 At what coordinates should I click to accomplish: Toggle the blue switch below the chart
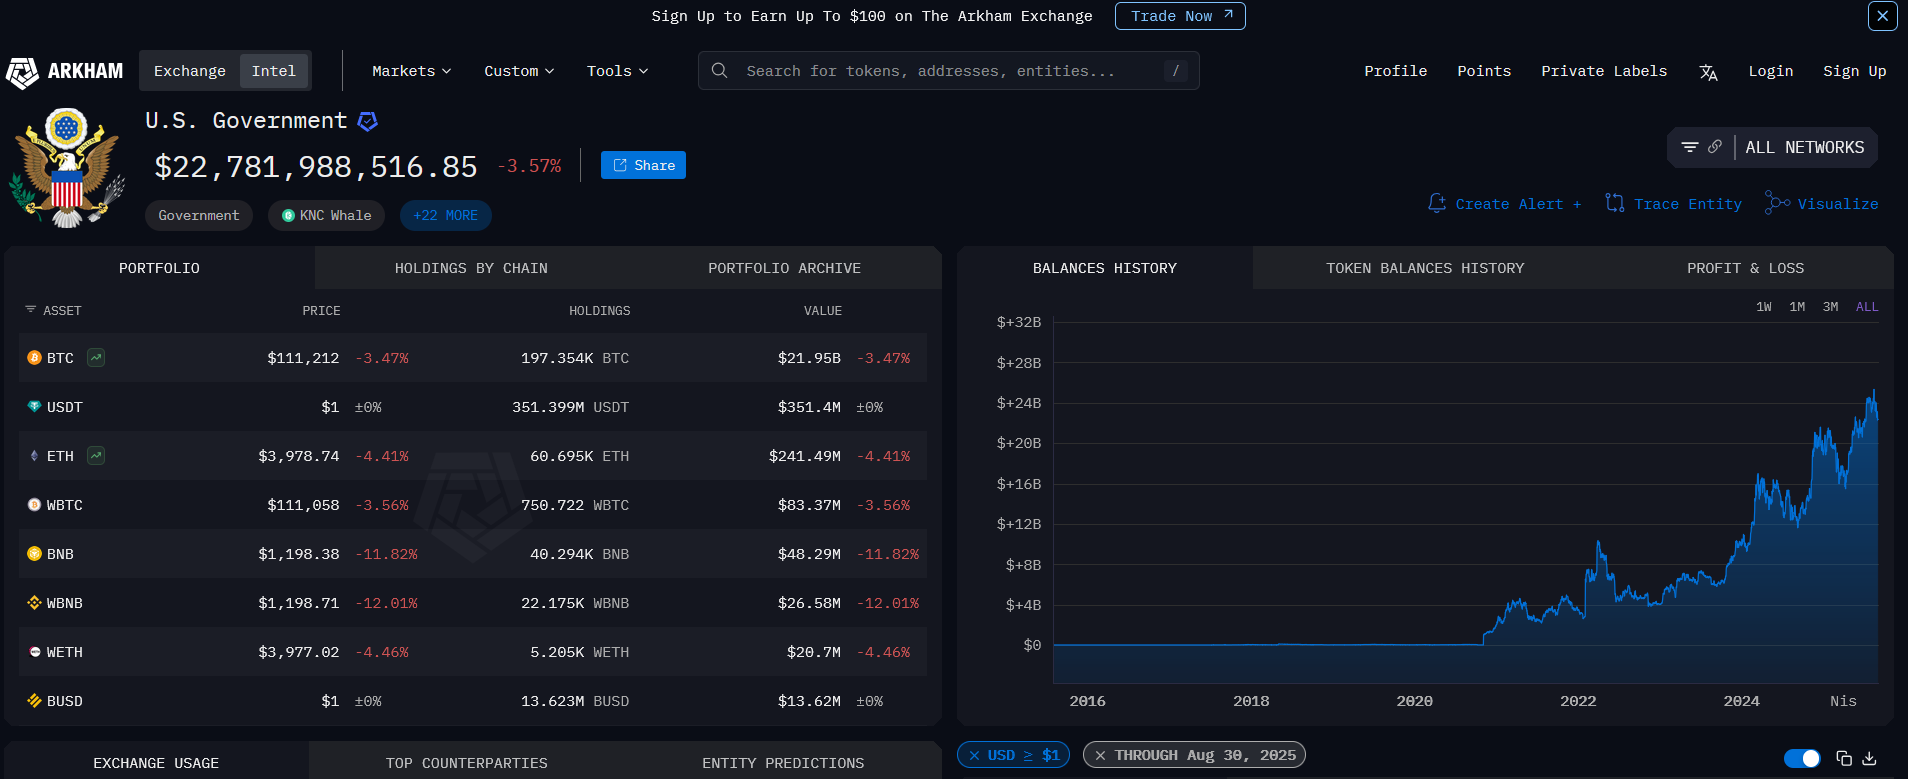1802,758
